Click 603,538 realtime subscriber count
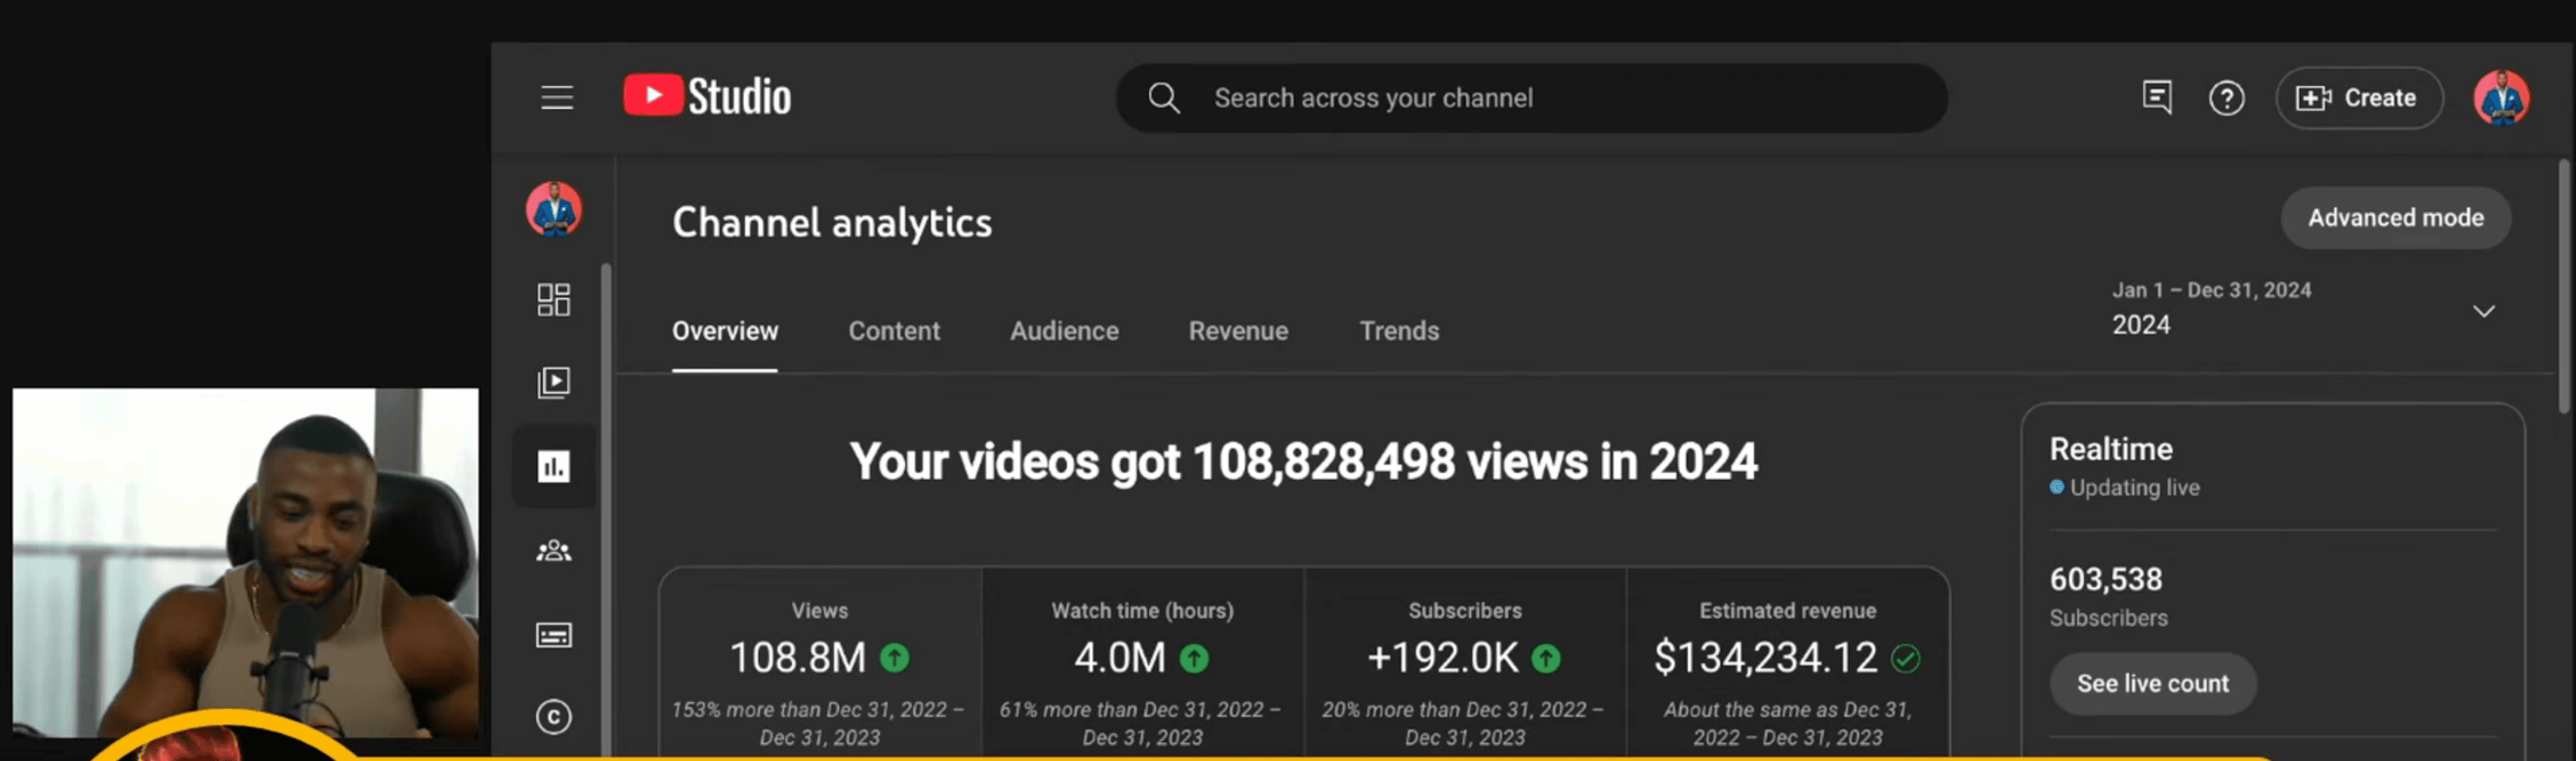This screenshot has height=761, width=2576. tap(2106, 579)
